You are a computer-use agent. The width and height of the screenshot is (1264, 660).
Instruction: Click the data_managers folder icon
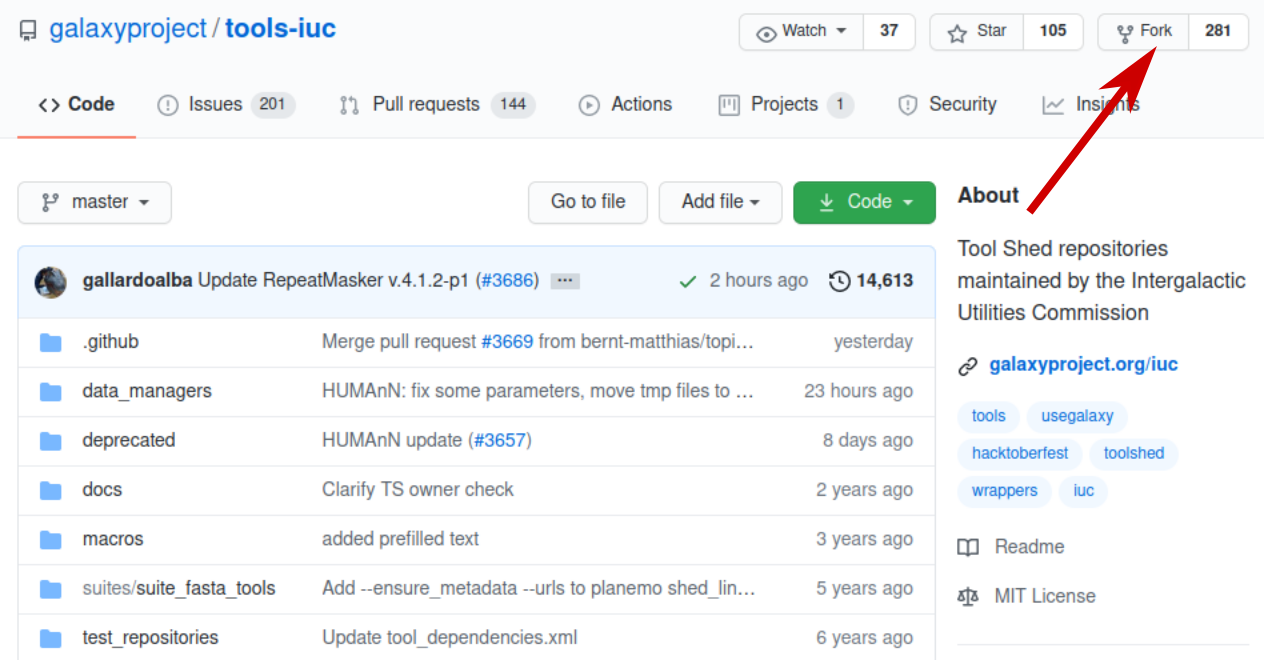point(51,392)
